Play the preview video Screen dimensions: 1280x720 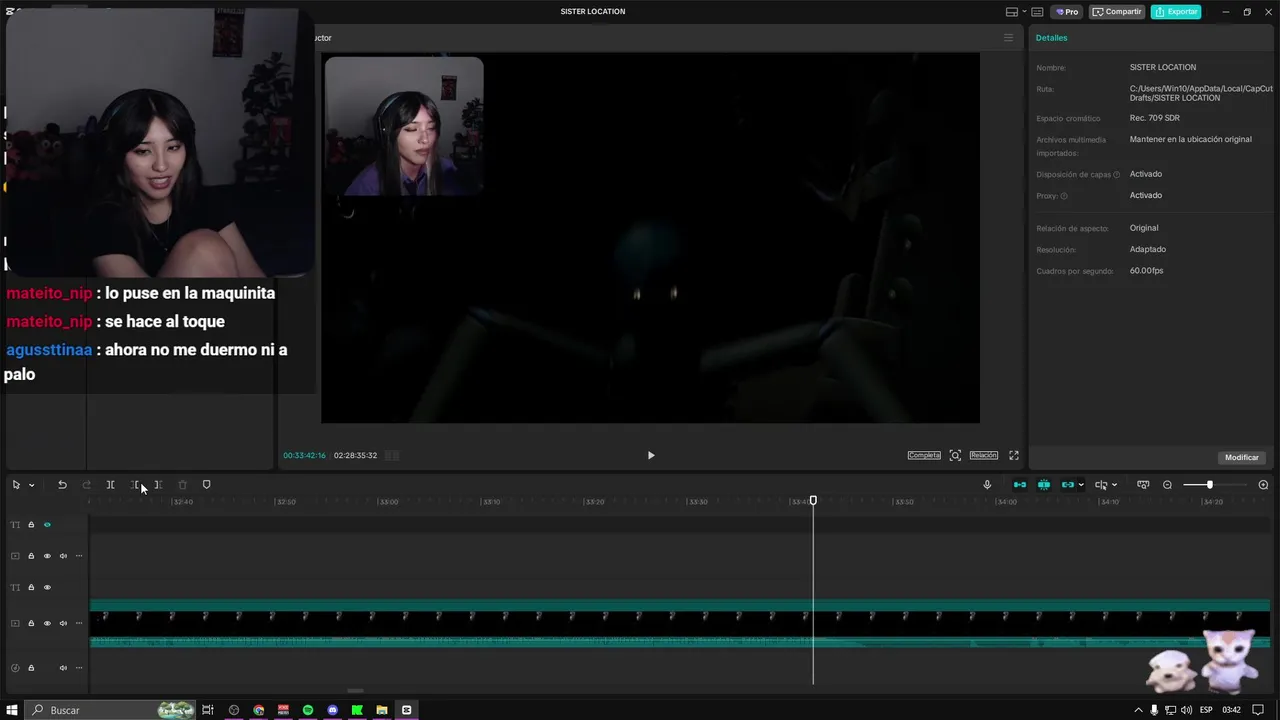(x=651, y=455)
